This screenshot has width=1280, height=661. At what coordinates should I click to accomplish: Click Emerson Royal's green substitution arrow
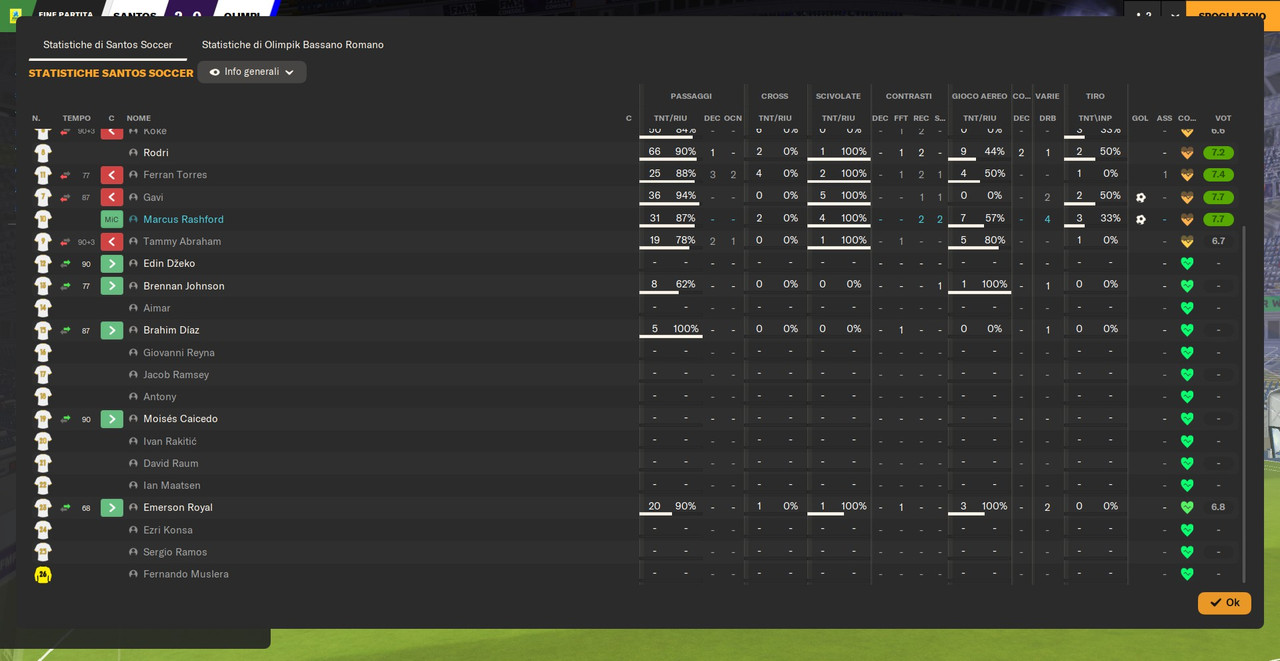click(x=112, y=508)
